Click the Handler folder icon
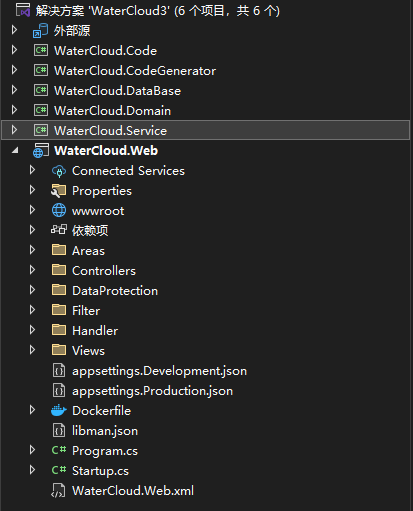 (x=59, y=330)
